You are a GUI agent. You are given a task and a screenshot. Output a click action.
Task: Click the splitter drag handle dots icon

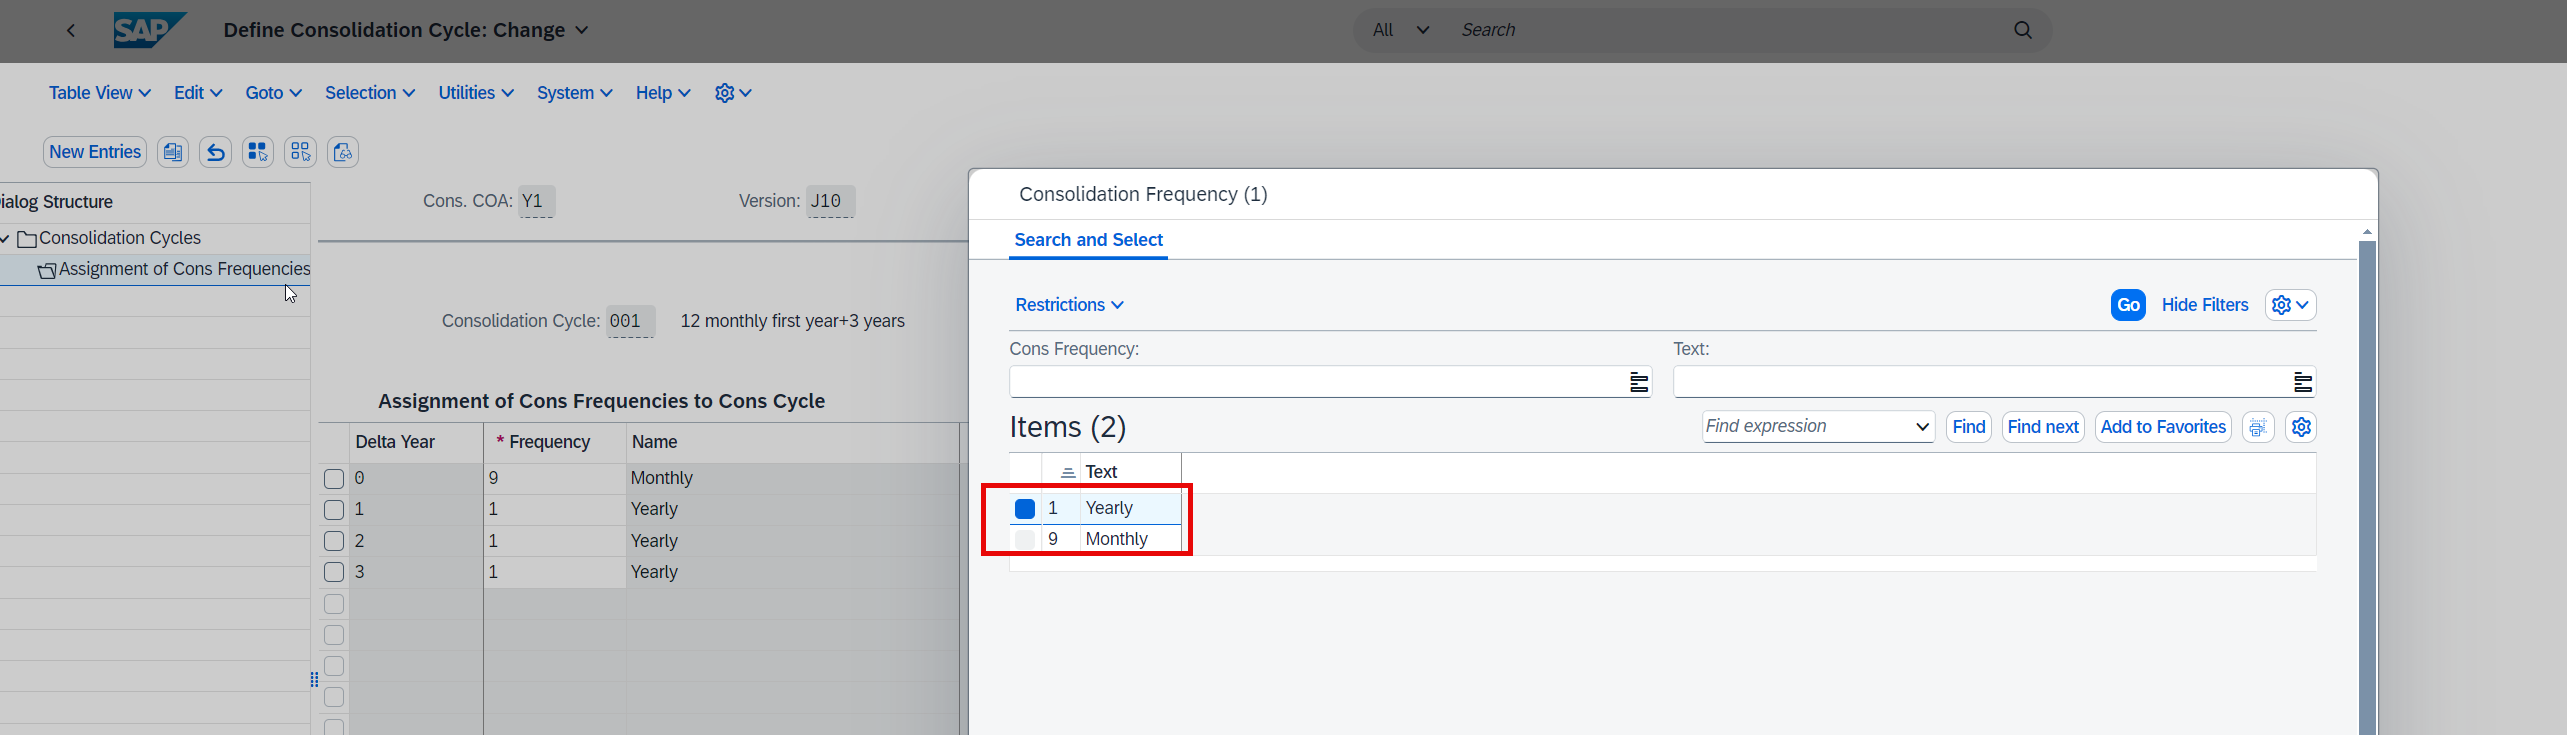(x=314, y=680)
